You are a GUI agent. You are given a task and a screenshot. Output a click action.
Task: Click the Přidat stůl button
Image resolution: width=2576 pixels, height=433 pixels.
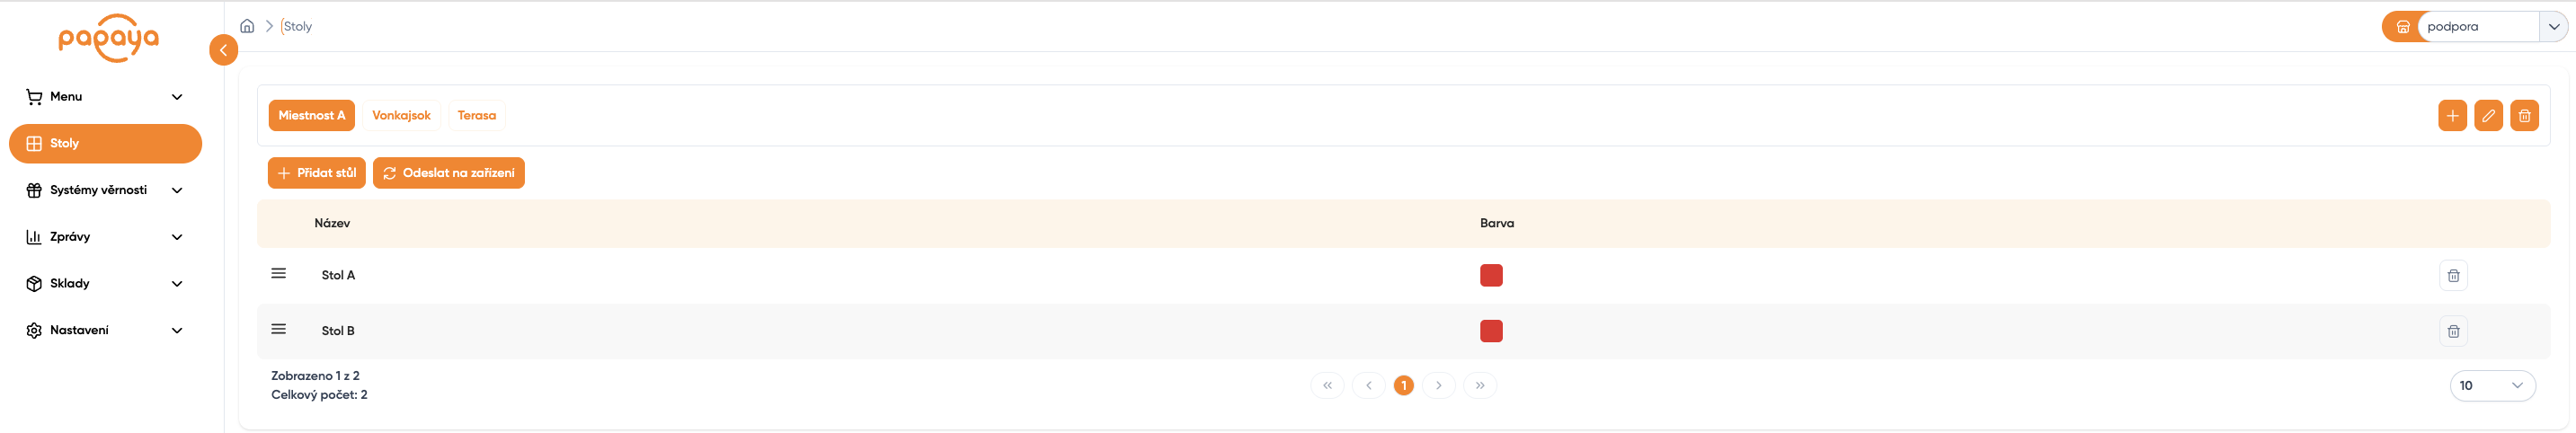pyautogui.click(x=316, y=173)
